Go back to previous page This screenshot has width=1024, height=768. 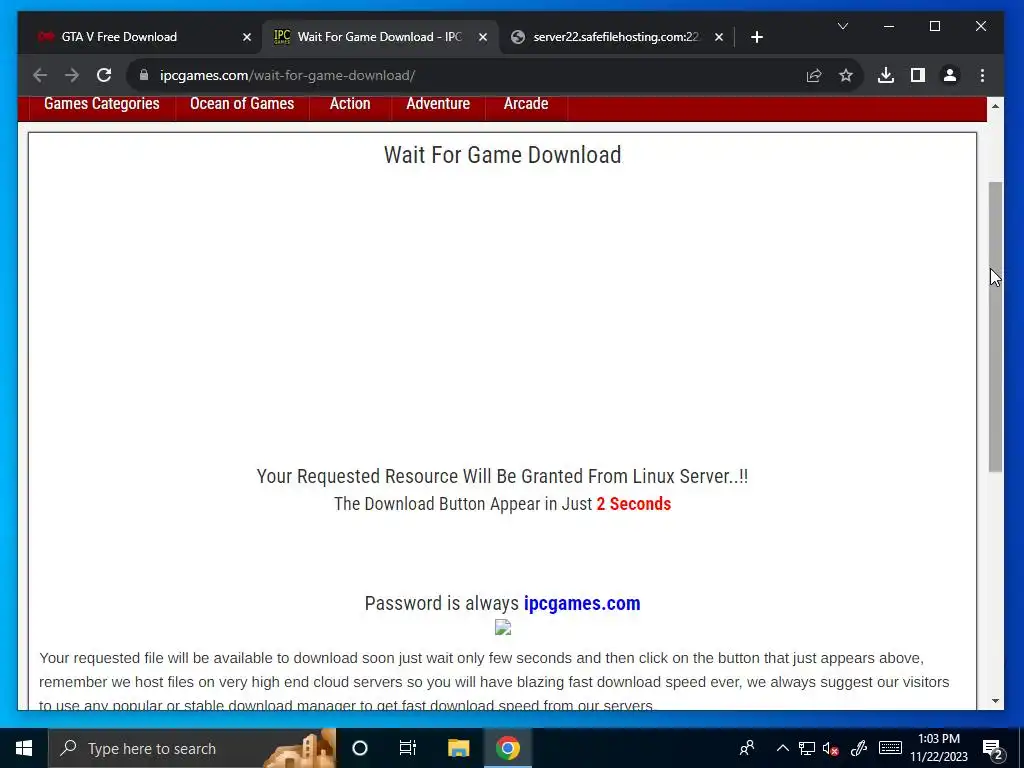[40, 75]
